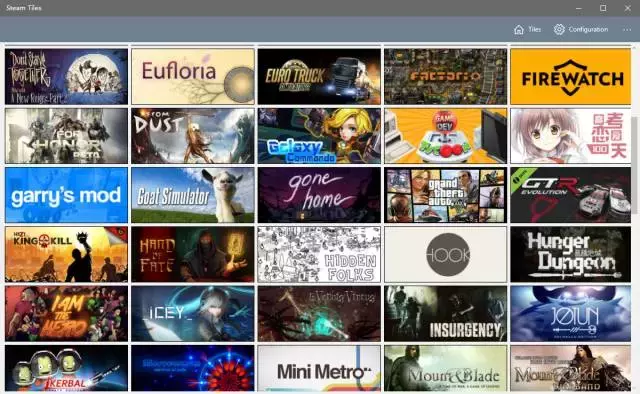Open the Configuration gear icon

[x=559, y=29]
